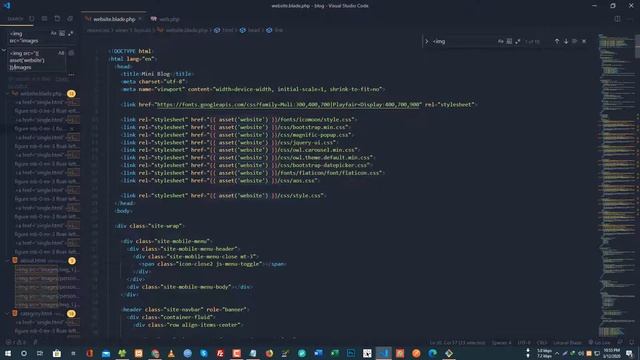Screen dimensions: 640x360
Task: Open a new search editor
Action: pyautogui.click(x=57, y=19)
